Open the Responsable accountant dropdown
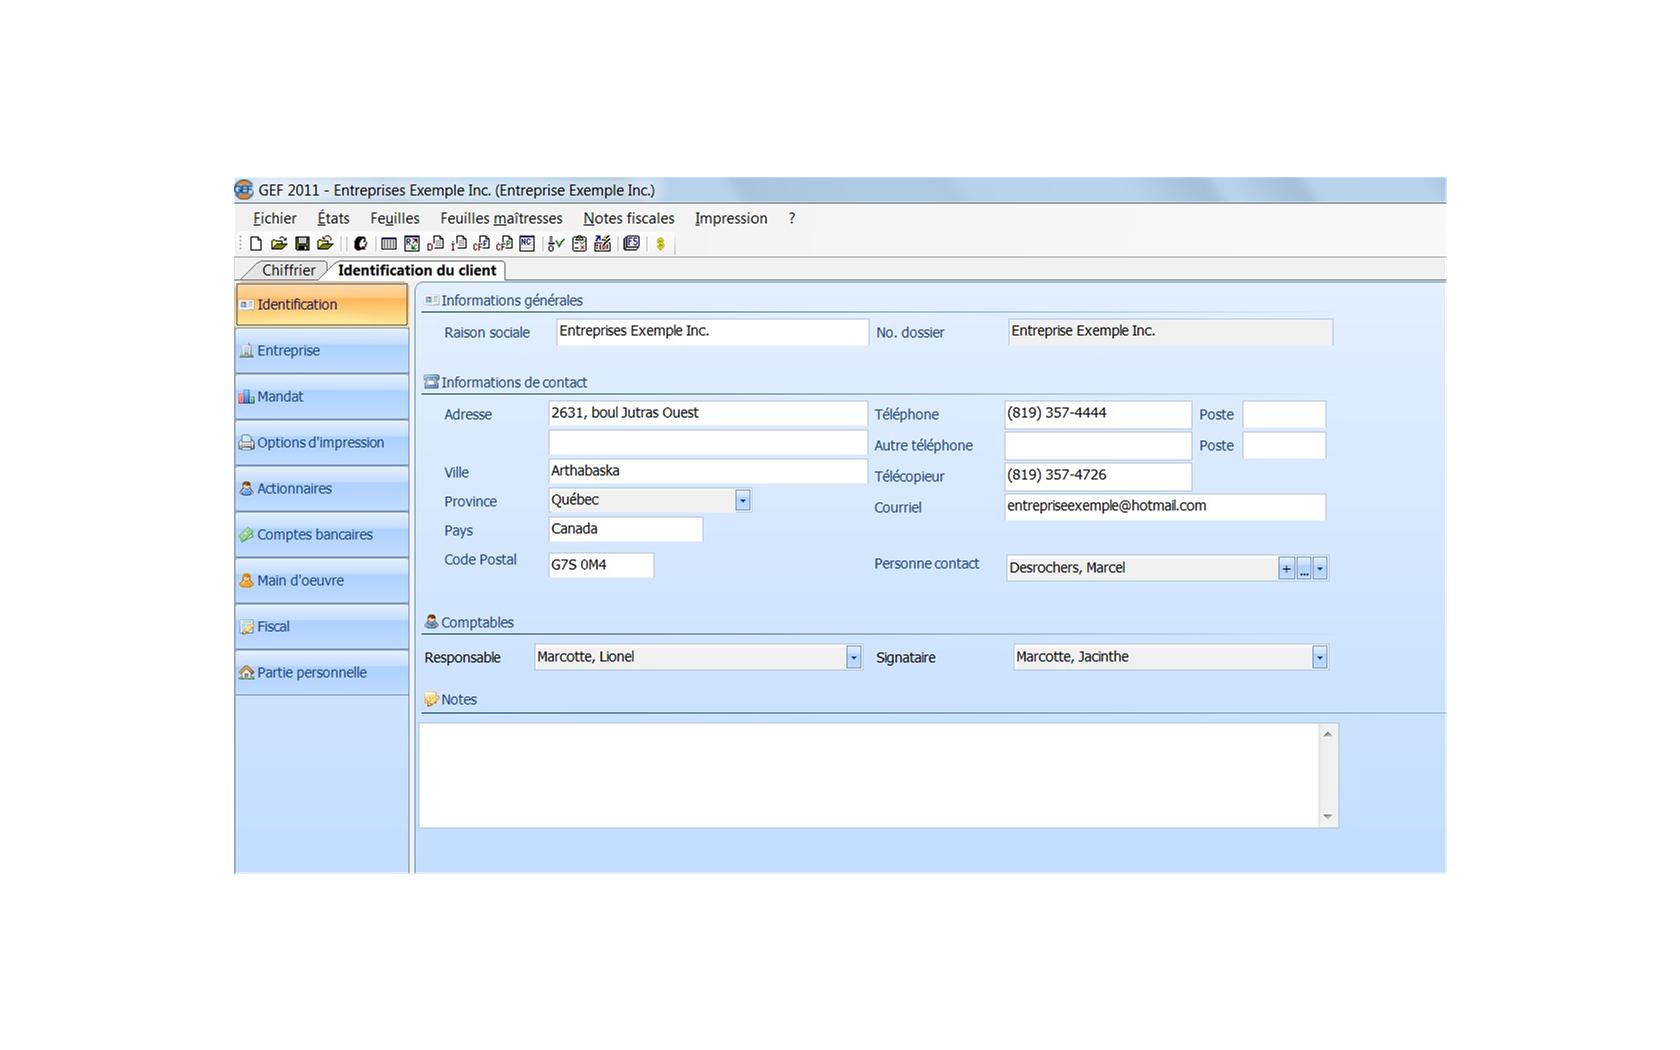 point(853,657)
